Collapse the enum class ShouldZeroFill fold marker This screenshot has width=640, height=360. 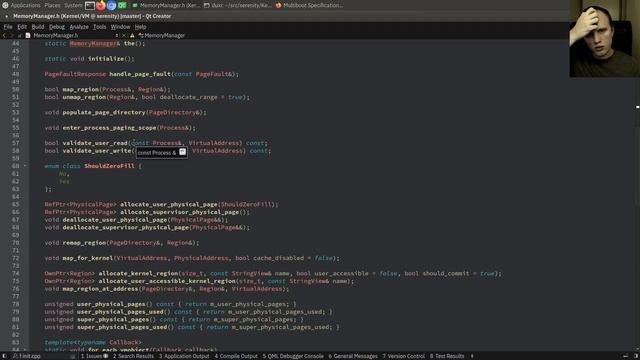tap(25, 166)
